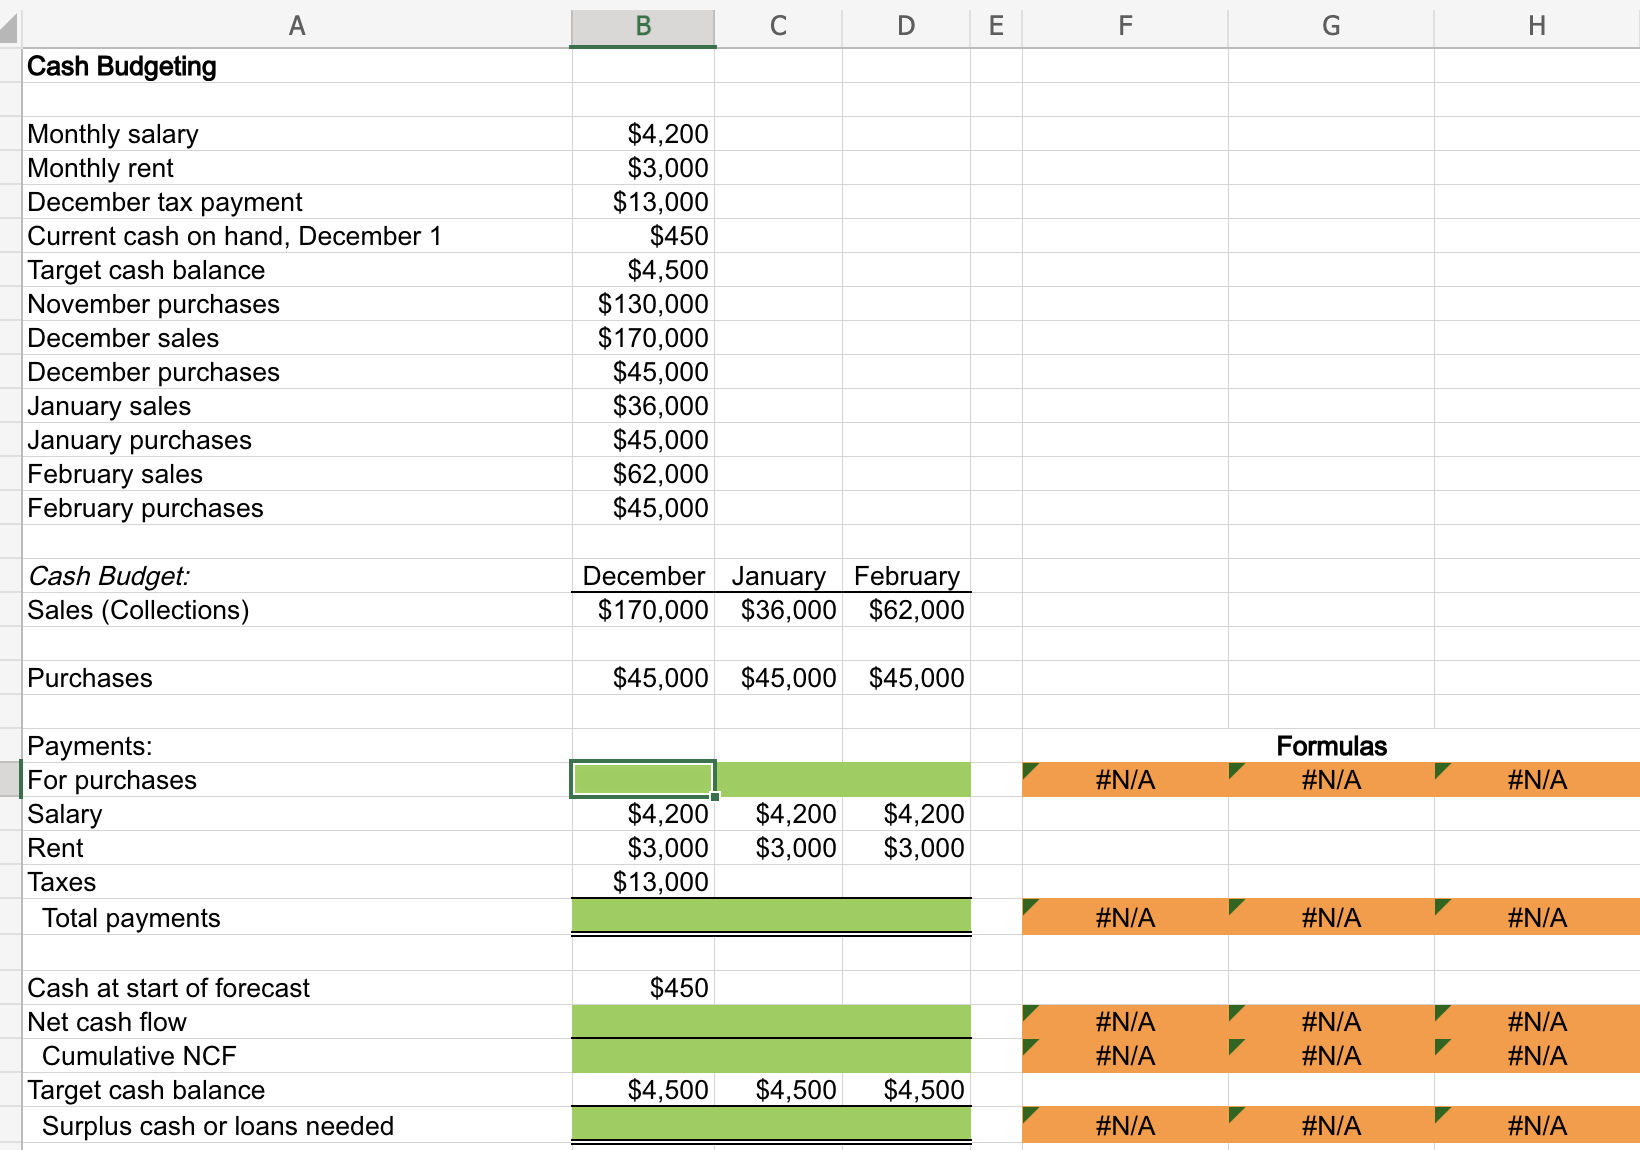Click the fill handle of the selected cell
This screenshot has height=1150, width=1640.
coord(714,795)
